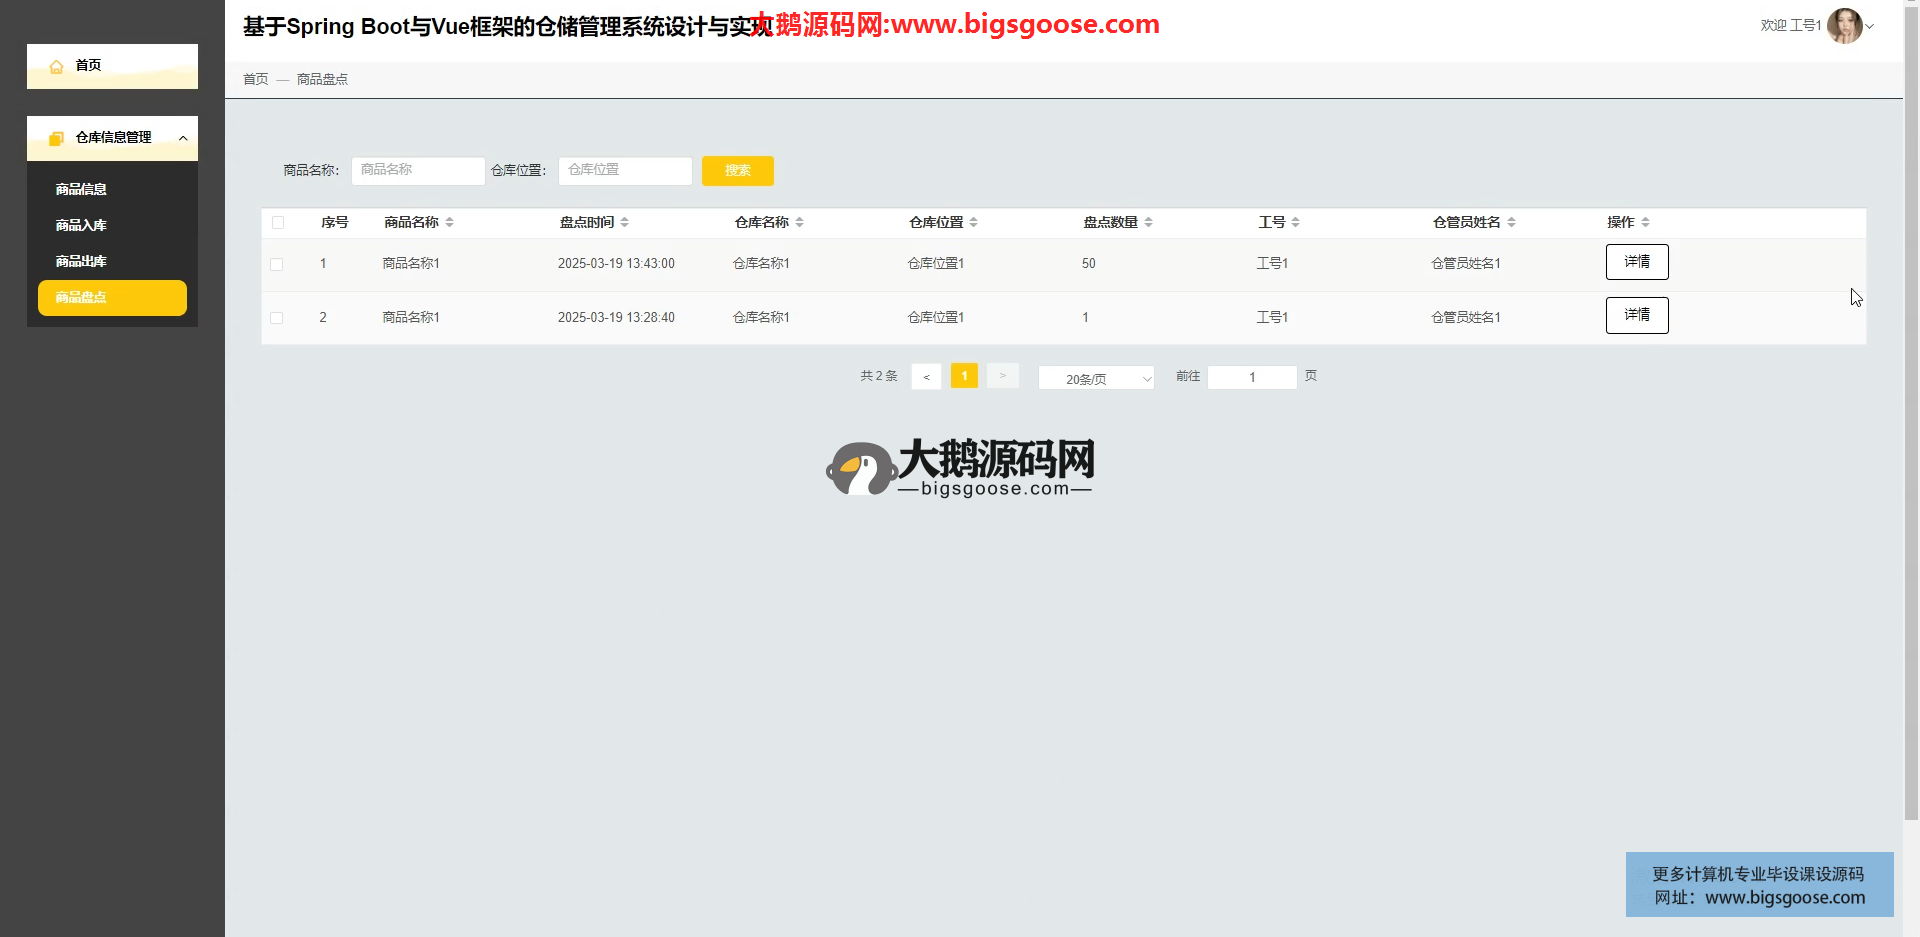This screenshot has height=937, width=1920.
Task: Open the user dropdown arrow beside avatar
Action: (1870, 26)
